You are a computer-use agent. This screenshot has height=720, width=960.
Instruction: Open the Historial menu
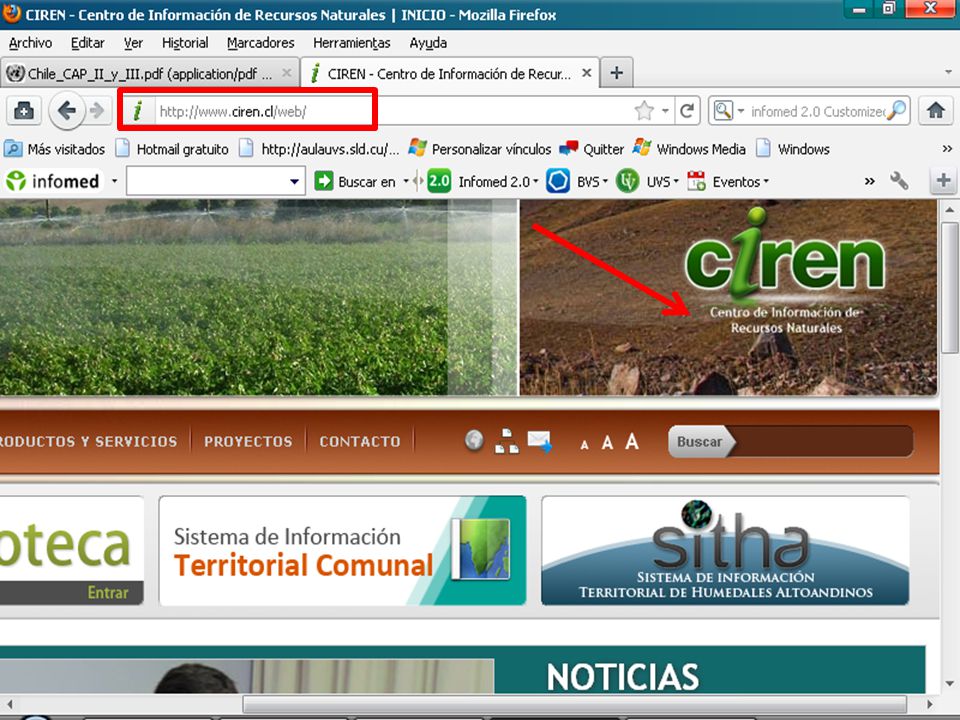coord(185,43)
